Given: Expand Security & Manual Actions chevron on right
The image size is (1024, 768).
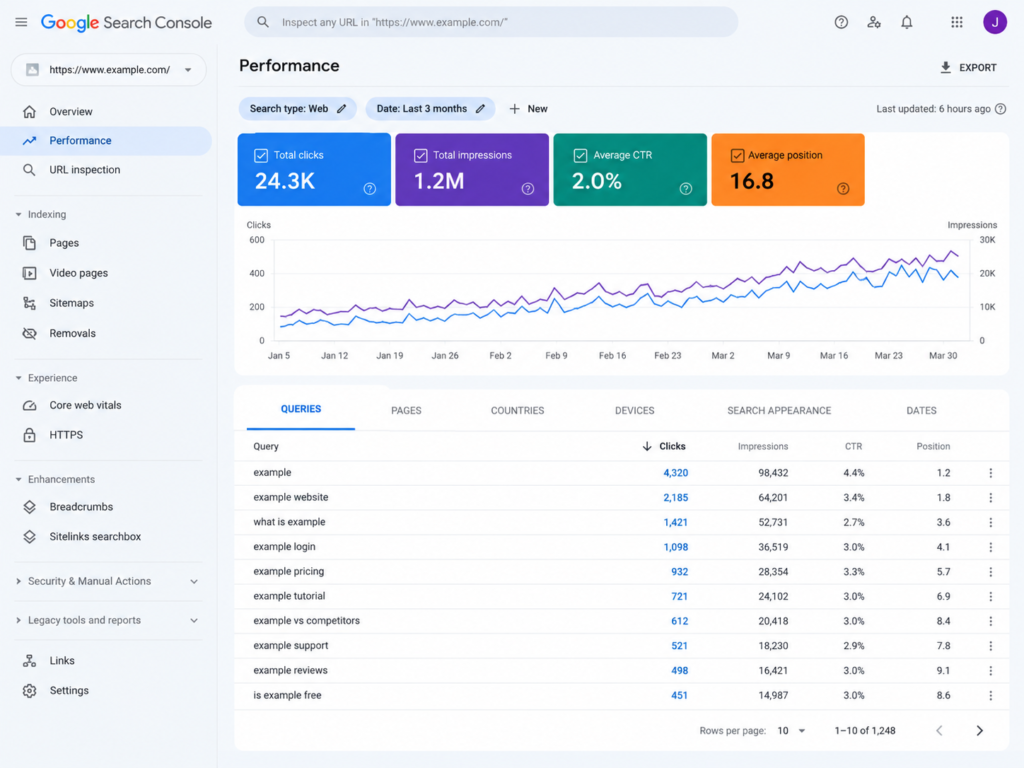Looking at the screenshot, I should 194,581.
